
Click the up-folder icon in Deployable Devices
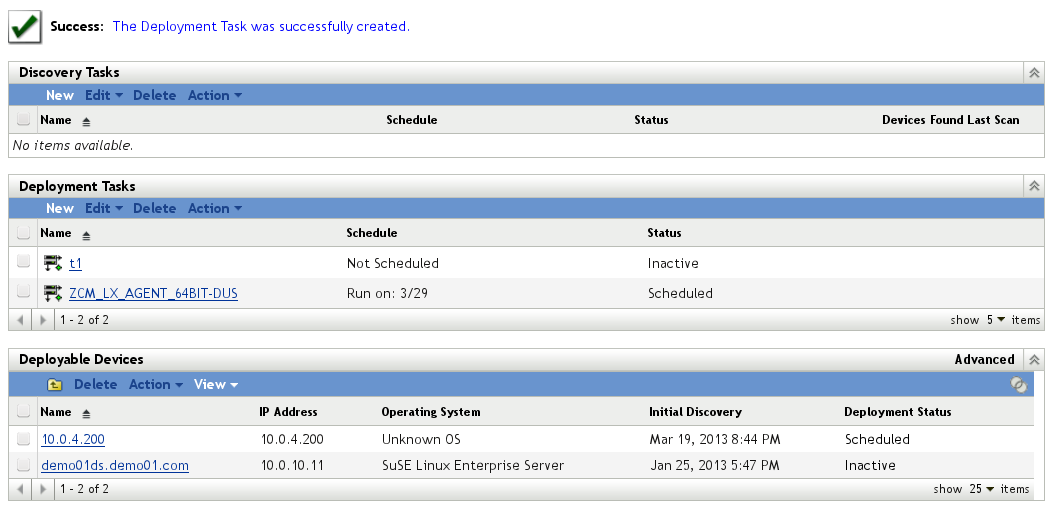pos(54,385)
